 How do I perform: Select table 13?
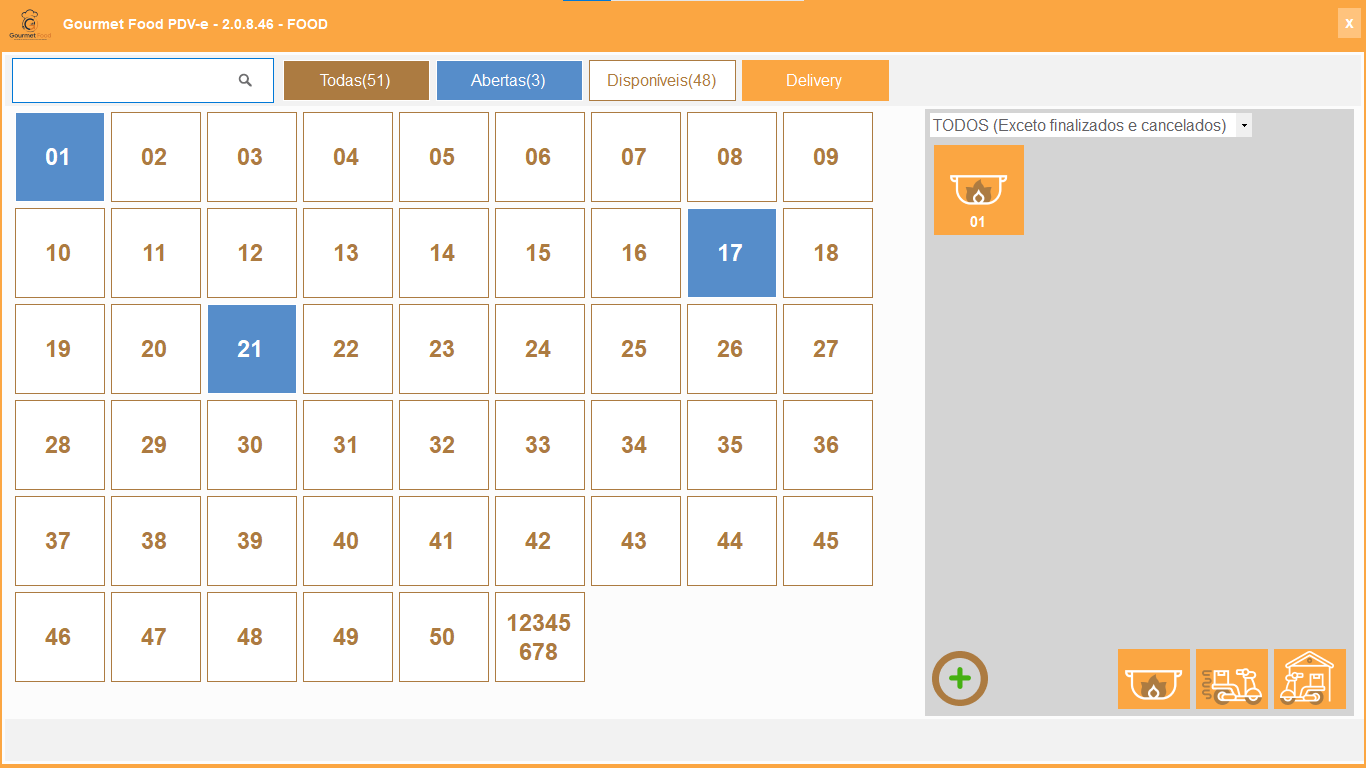[x=348, y=253]
